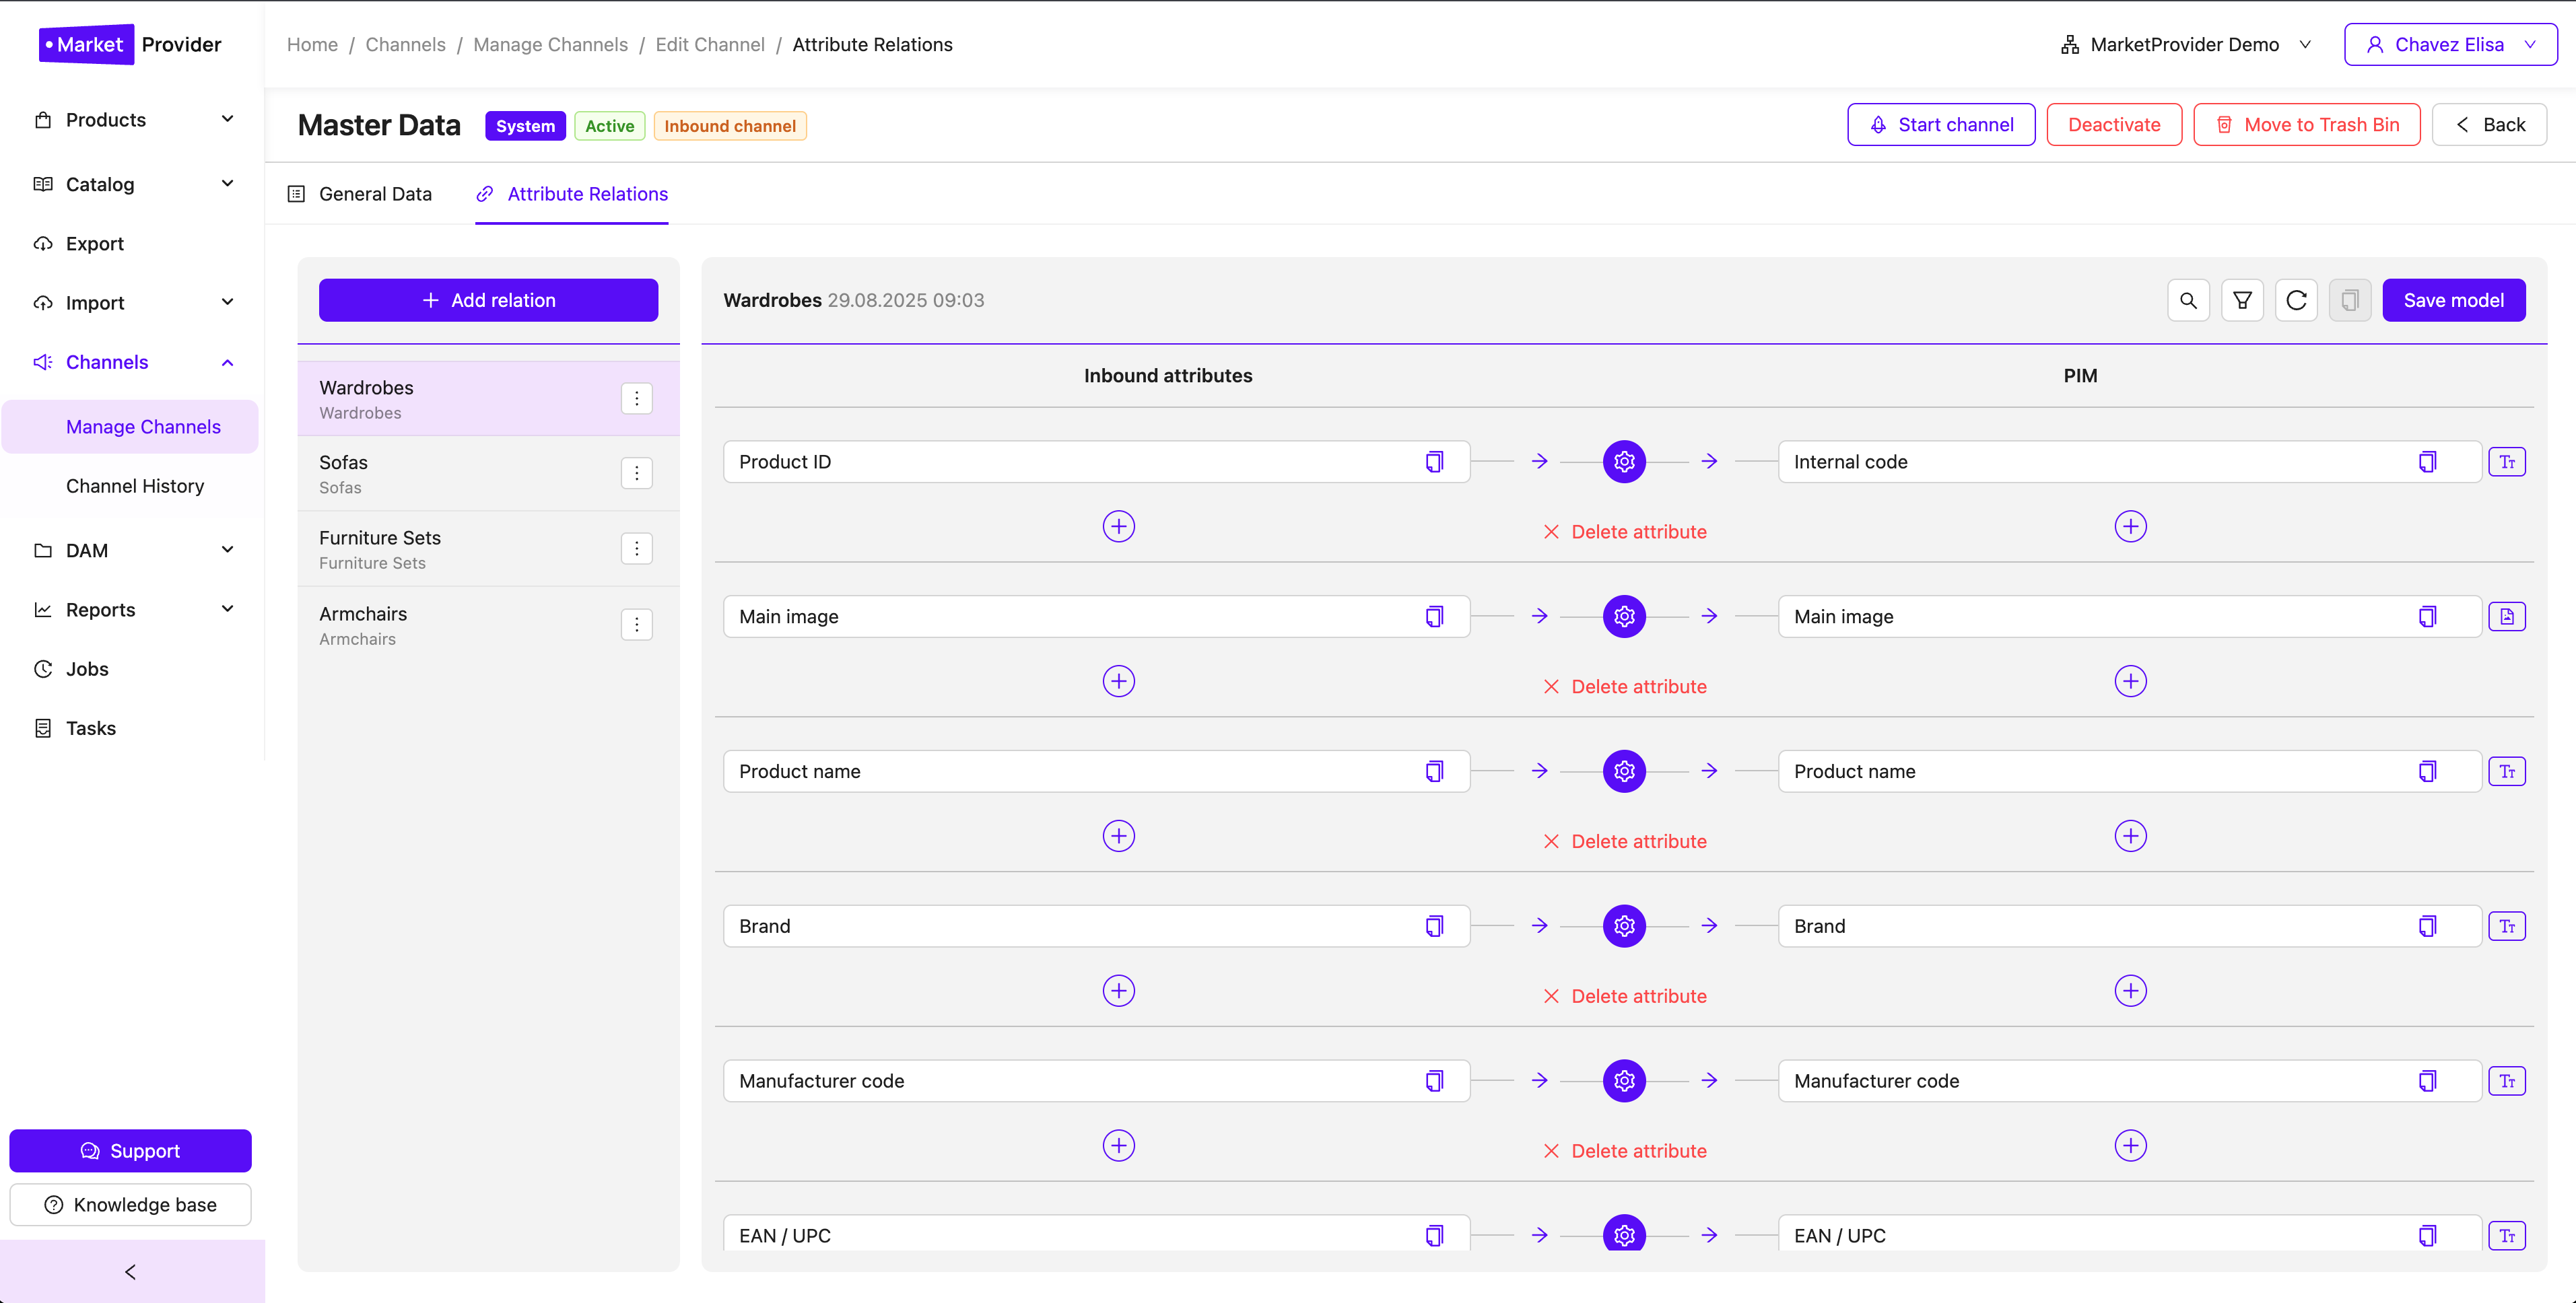Click copy icon in Main image inbound field
The image size is (2576, 1303).
coord(1434,617)
